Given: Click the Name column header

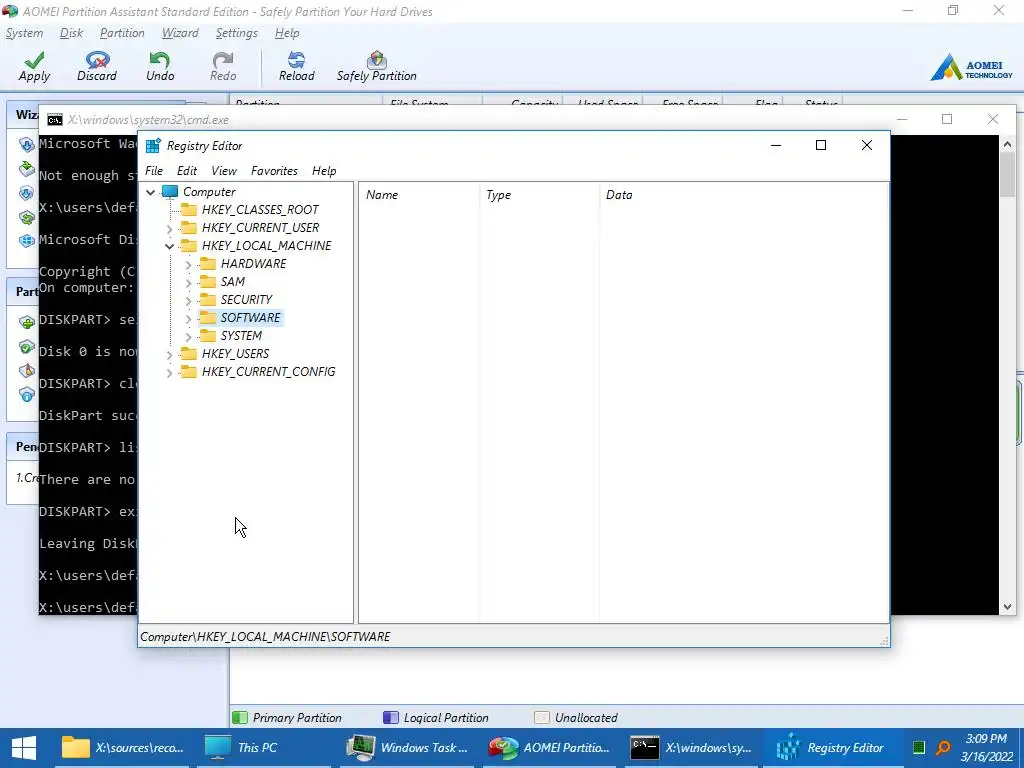Looking at the screenshot, I should (x=419, y=195).
